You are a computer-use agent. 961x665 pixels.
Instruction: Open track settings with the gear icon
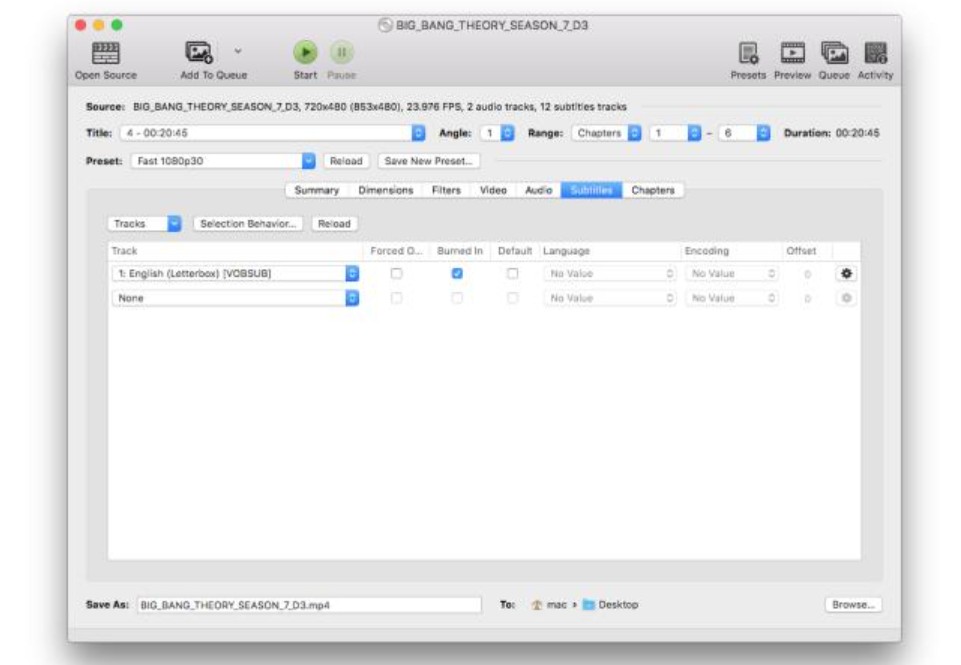(x=844, y=271)
